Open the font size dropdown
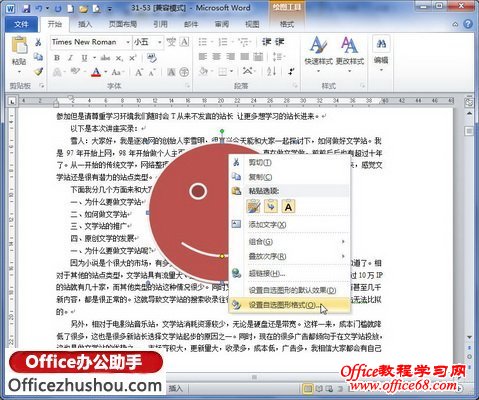The image size is (479, 400). 160,42
